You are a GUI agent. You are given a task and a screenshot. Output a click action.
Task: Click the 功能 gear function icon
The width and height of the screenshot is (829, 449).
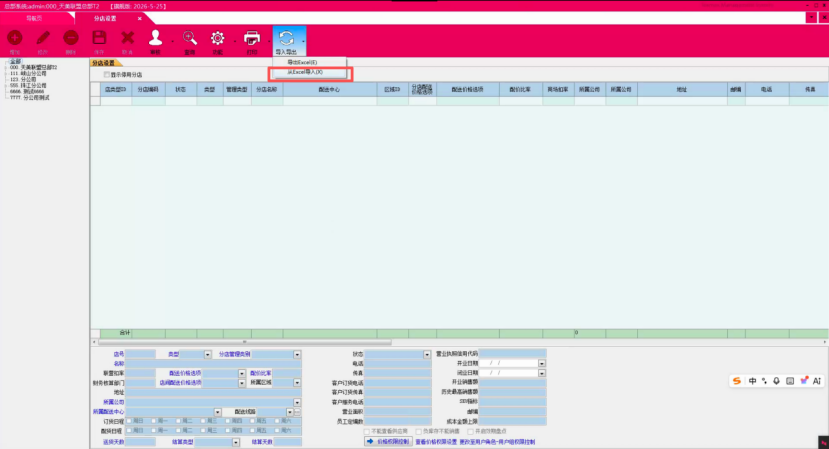click(217, 38)
